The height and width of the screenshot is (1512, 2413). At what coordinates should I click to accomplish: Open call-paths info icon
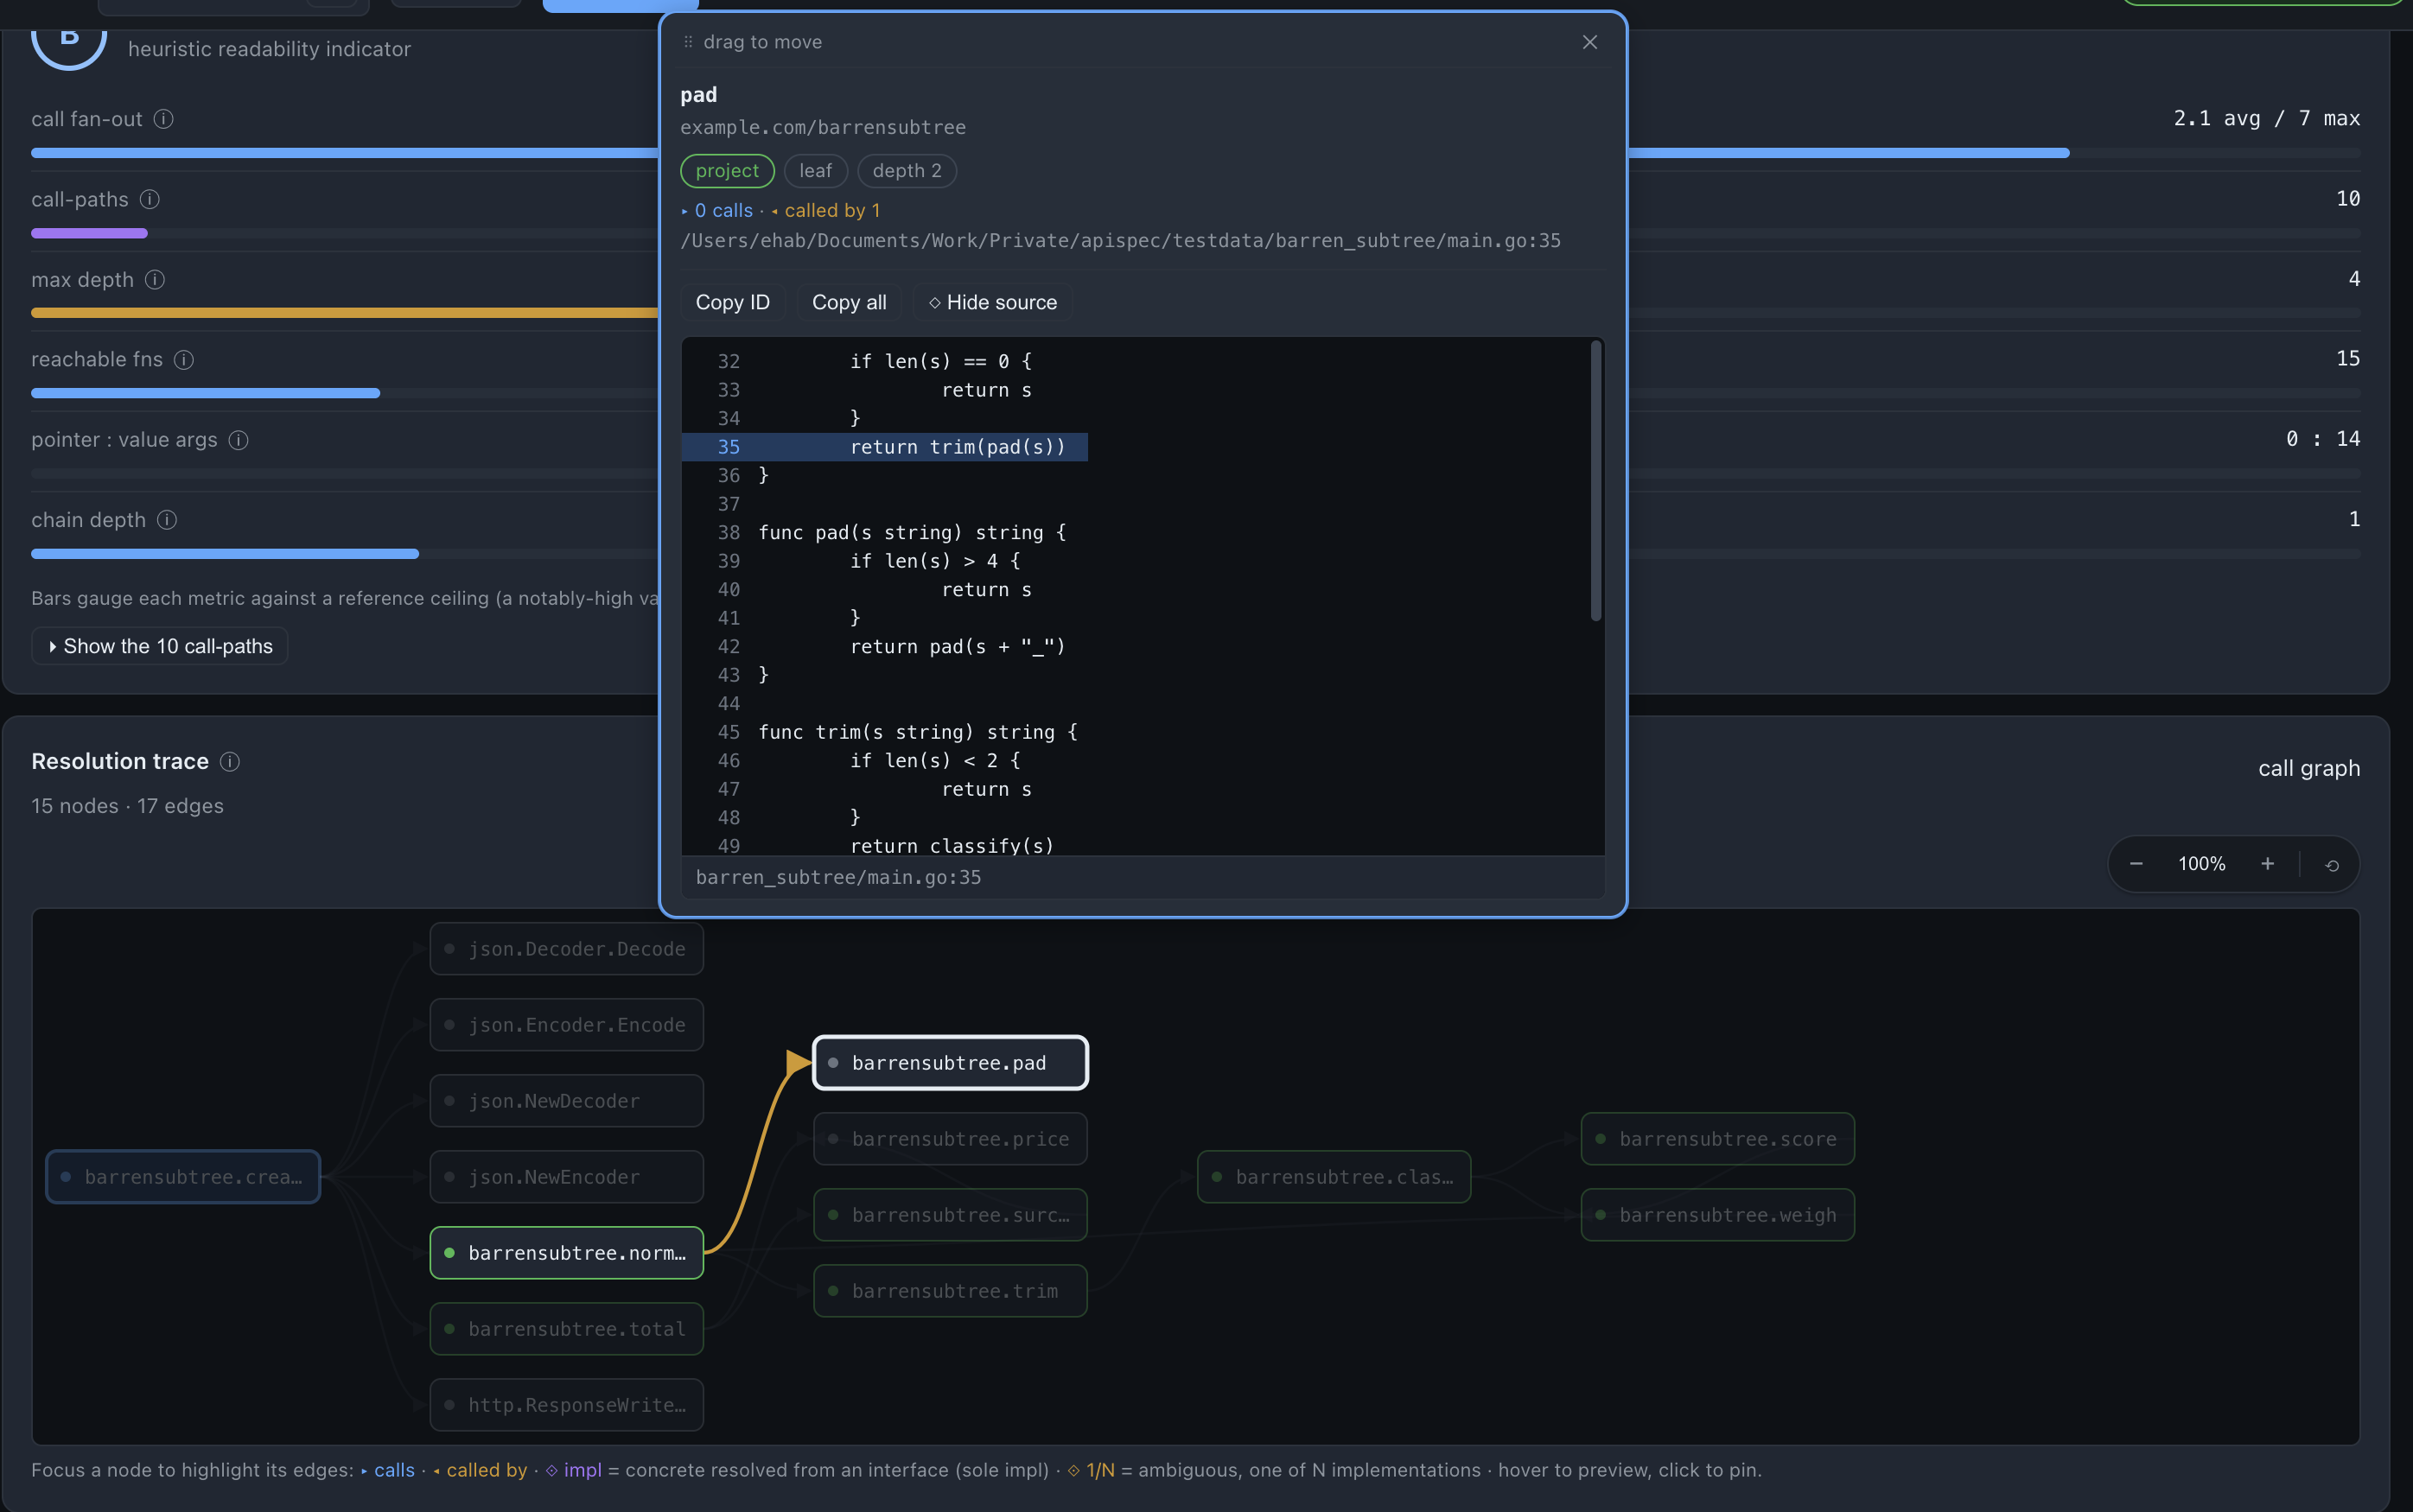[x=150, y=199]
